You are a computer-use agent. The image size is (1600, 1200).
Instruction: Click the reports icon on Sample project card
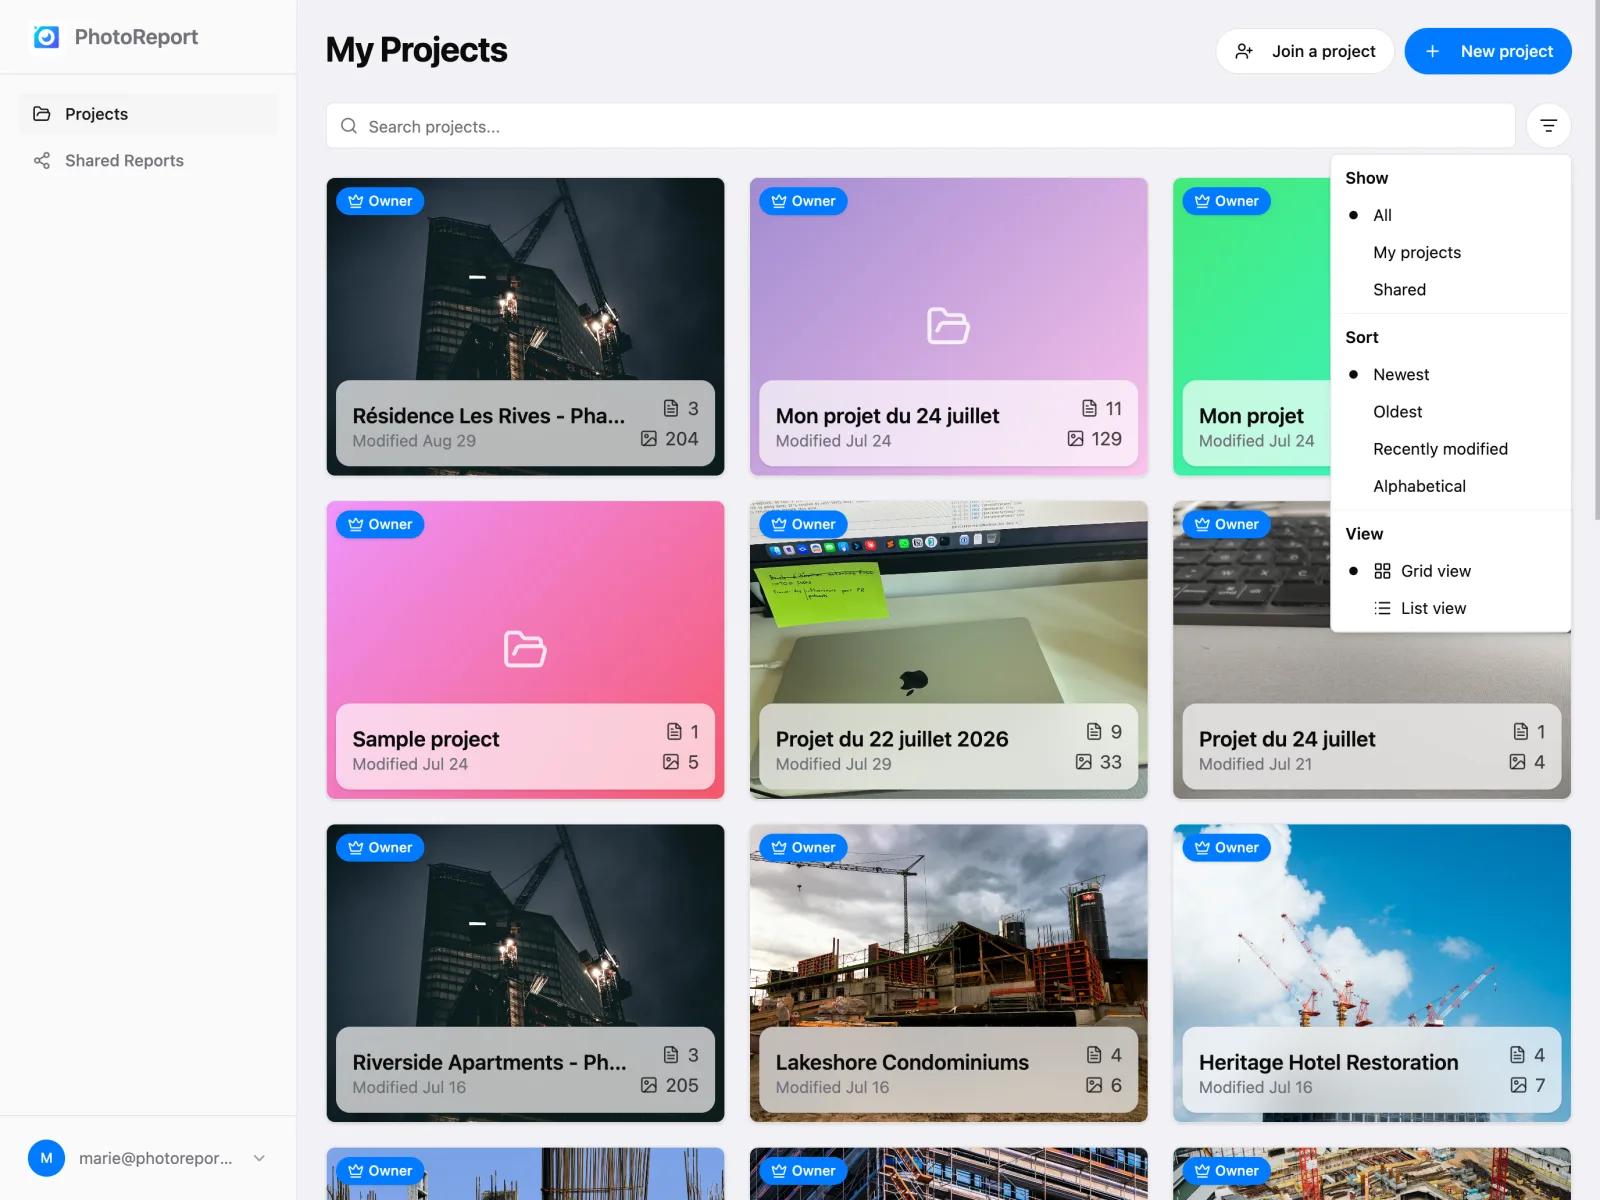point(674,732)
